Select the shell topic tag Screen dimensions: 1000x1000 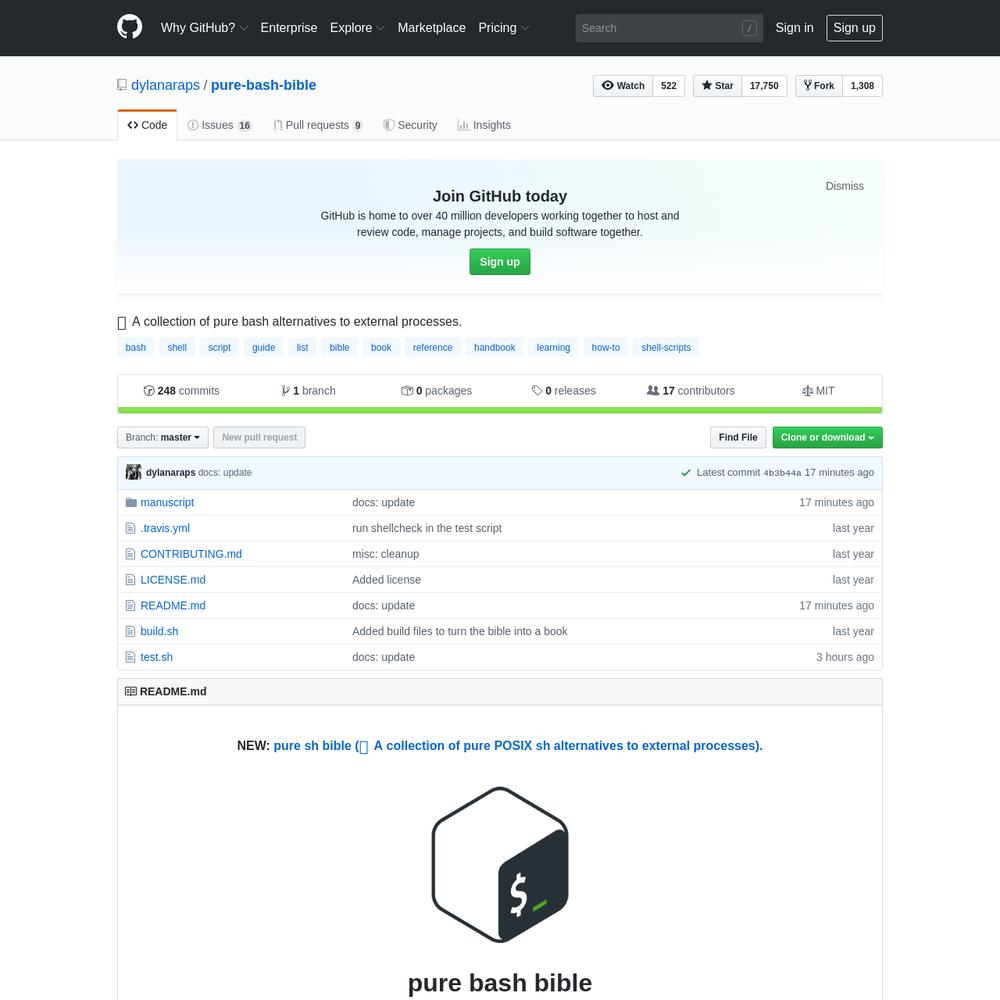click(177, 348)
